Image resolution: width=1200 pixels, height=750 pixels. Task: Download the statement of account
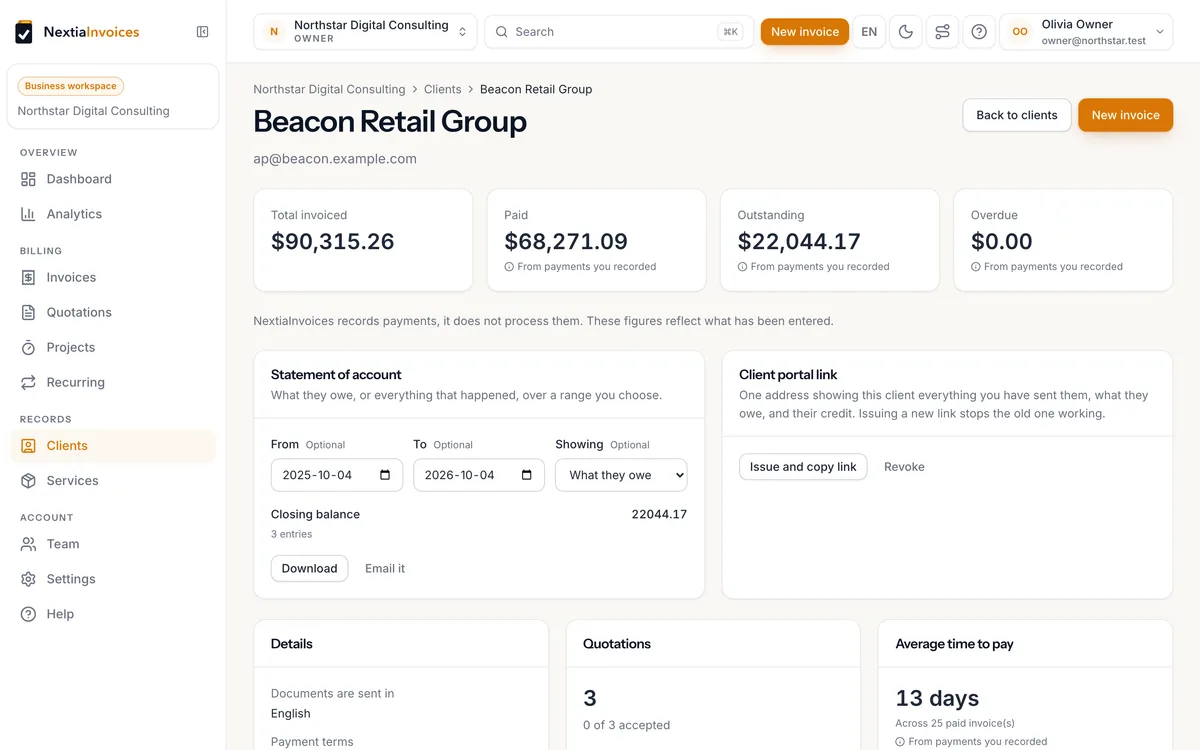click(309, 568)
